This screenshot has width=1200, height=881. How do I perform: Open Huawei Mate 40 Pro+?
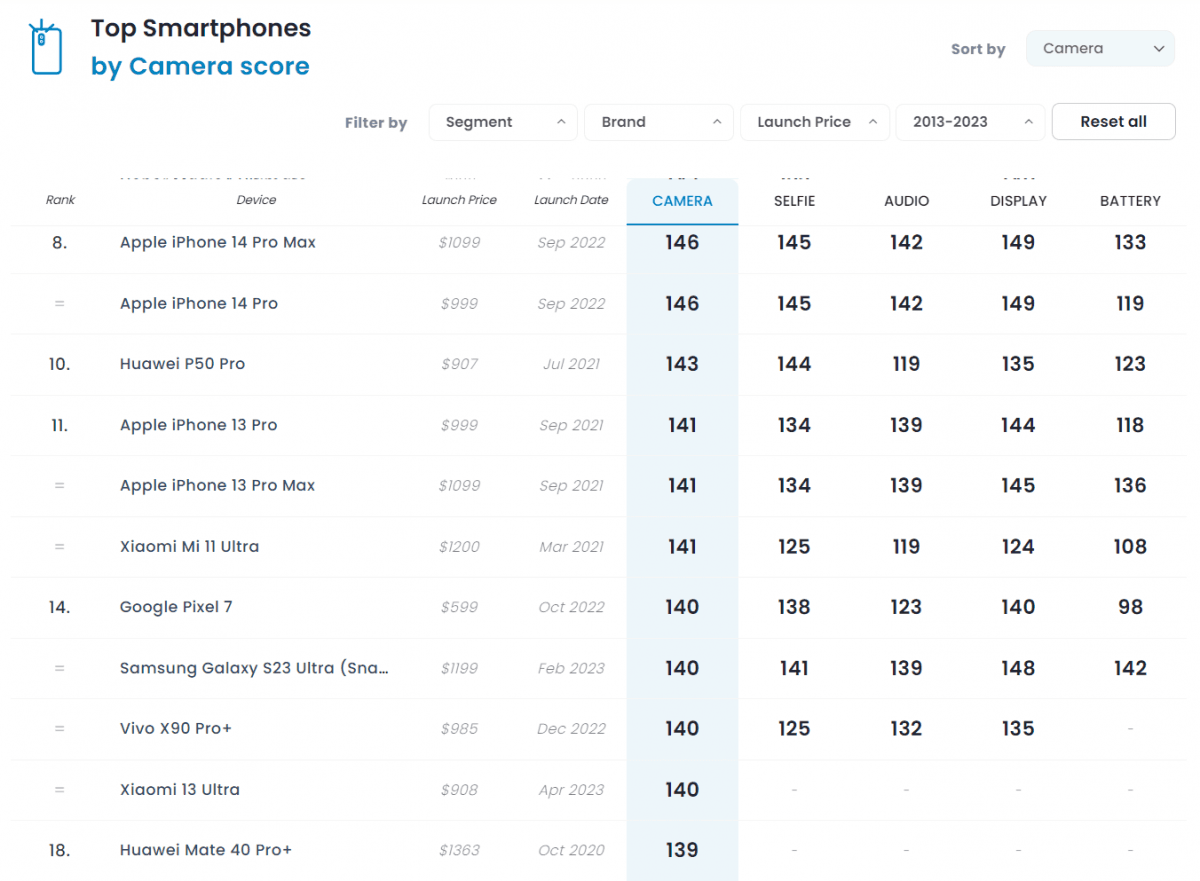tap(206, 850)
